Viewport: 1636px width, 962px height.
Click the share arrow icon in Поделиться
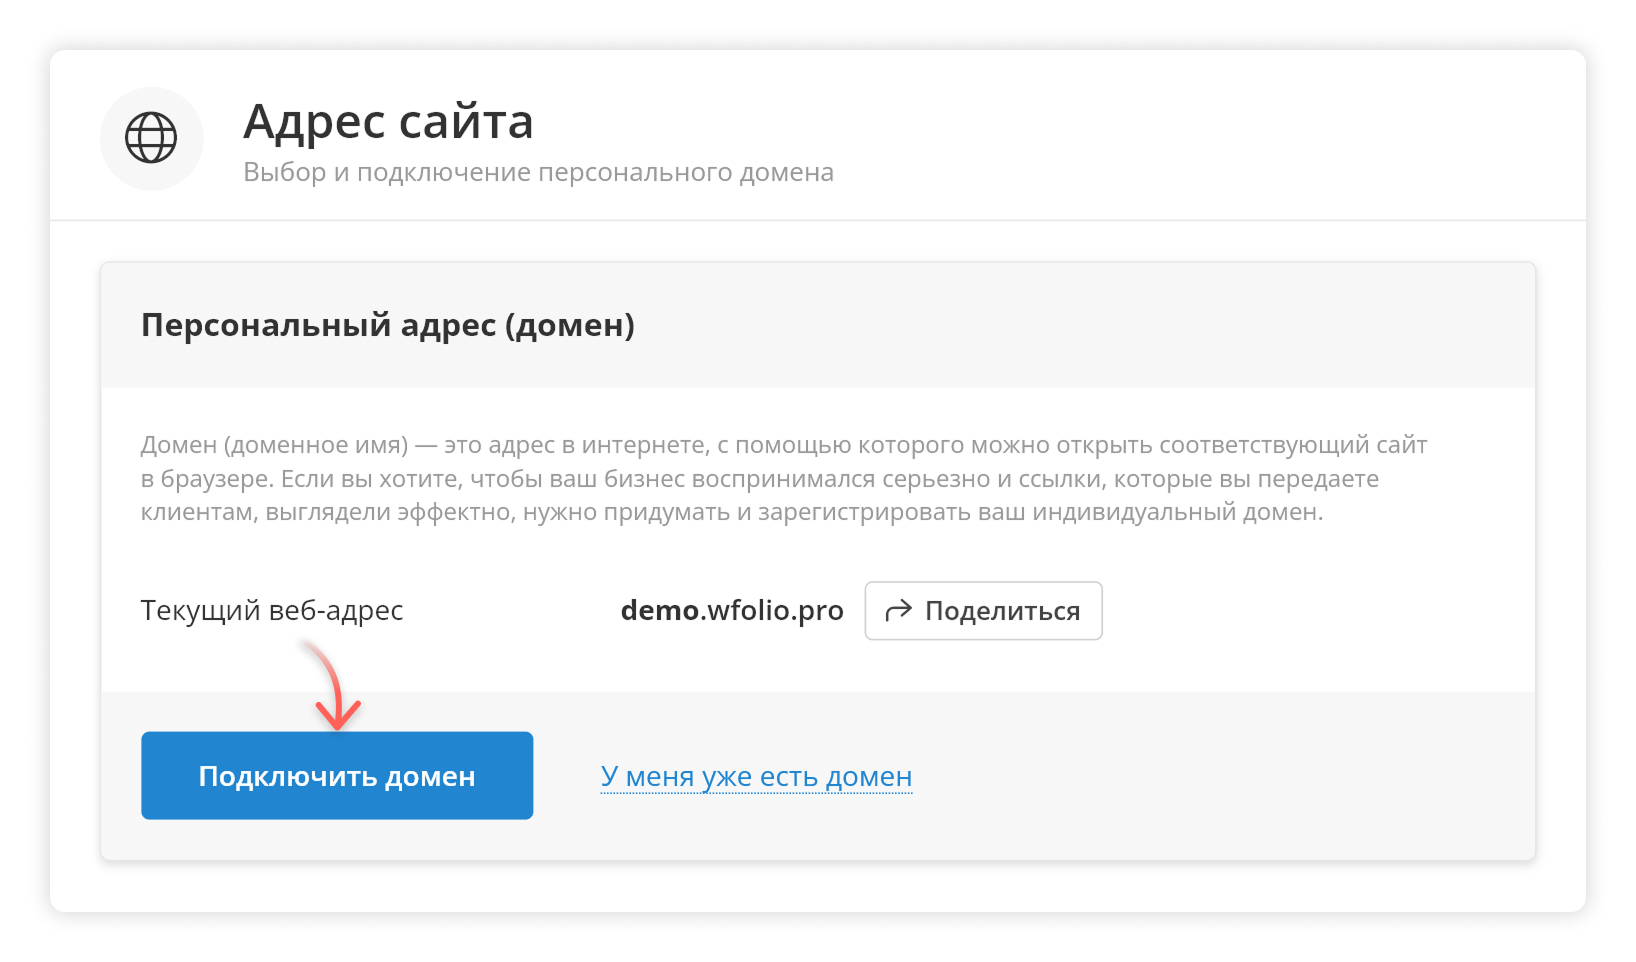pyautogui.click(x=898, y=611)
